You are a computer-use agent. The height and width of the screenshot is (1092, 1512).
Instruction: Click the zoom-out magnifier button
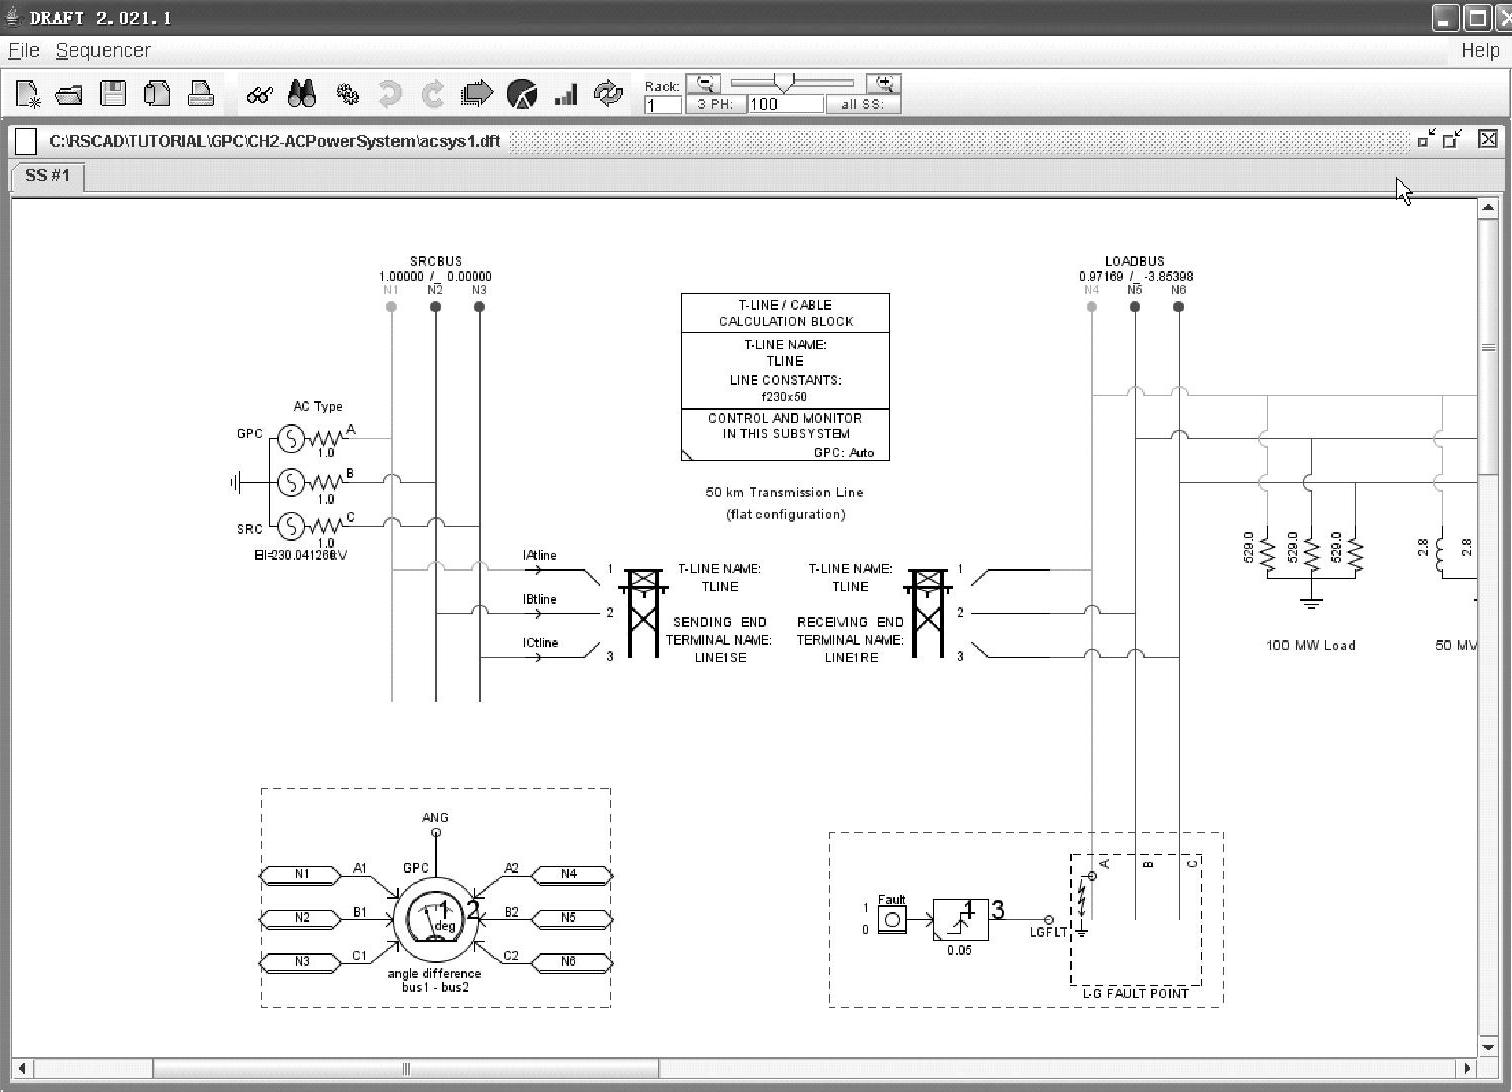[x=707, y=83]
